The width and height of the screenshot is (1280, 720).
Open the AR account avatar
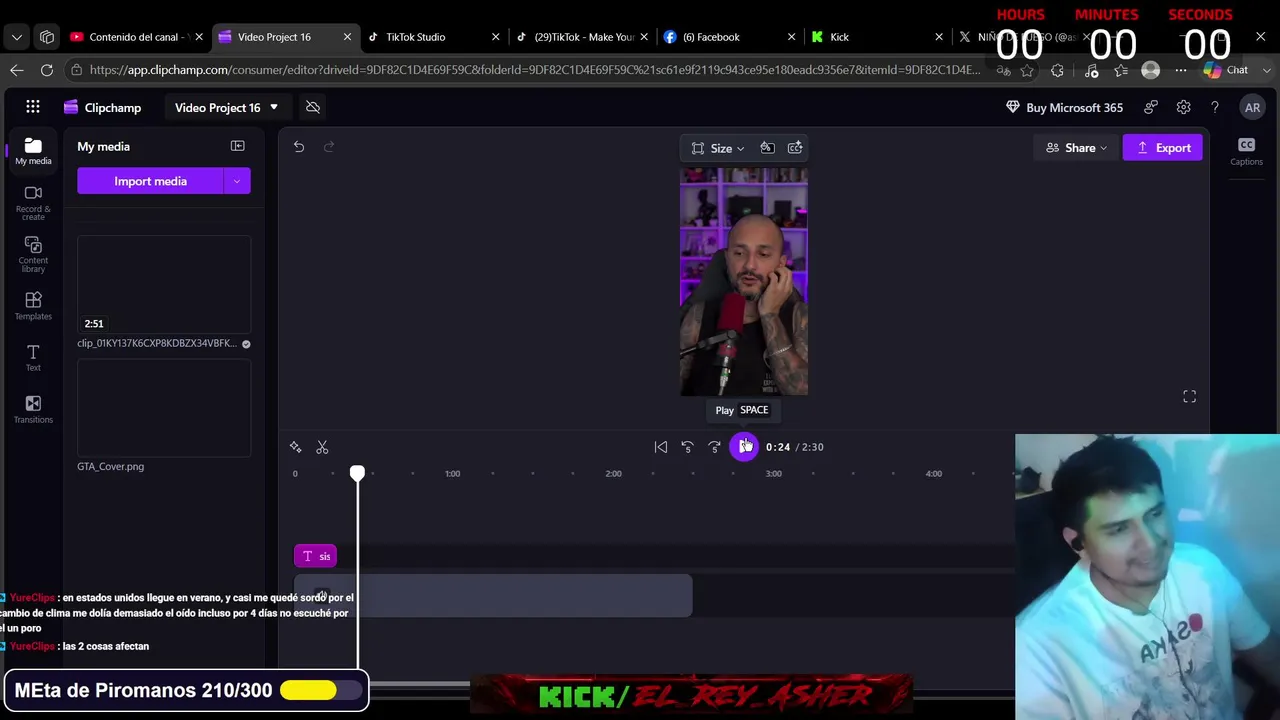(x=1252, y=107)
